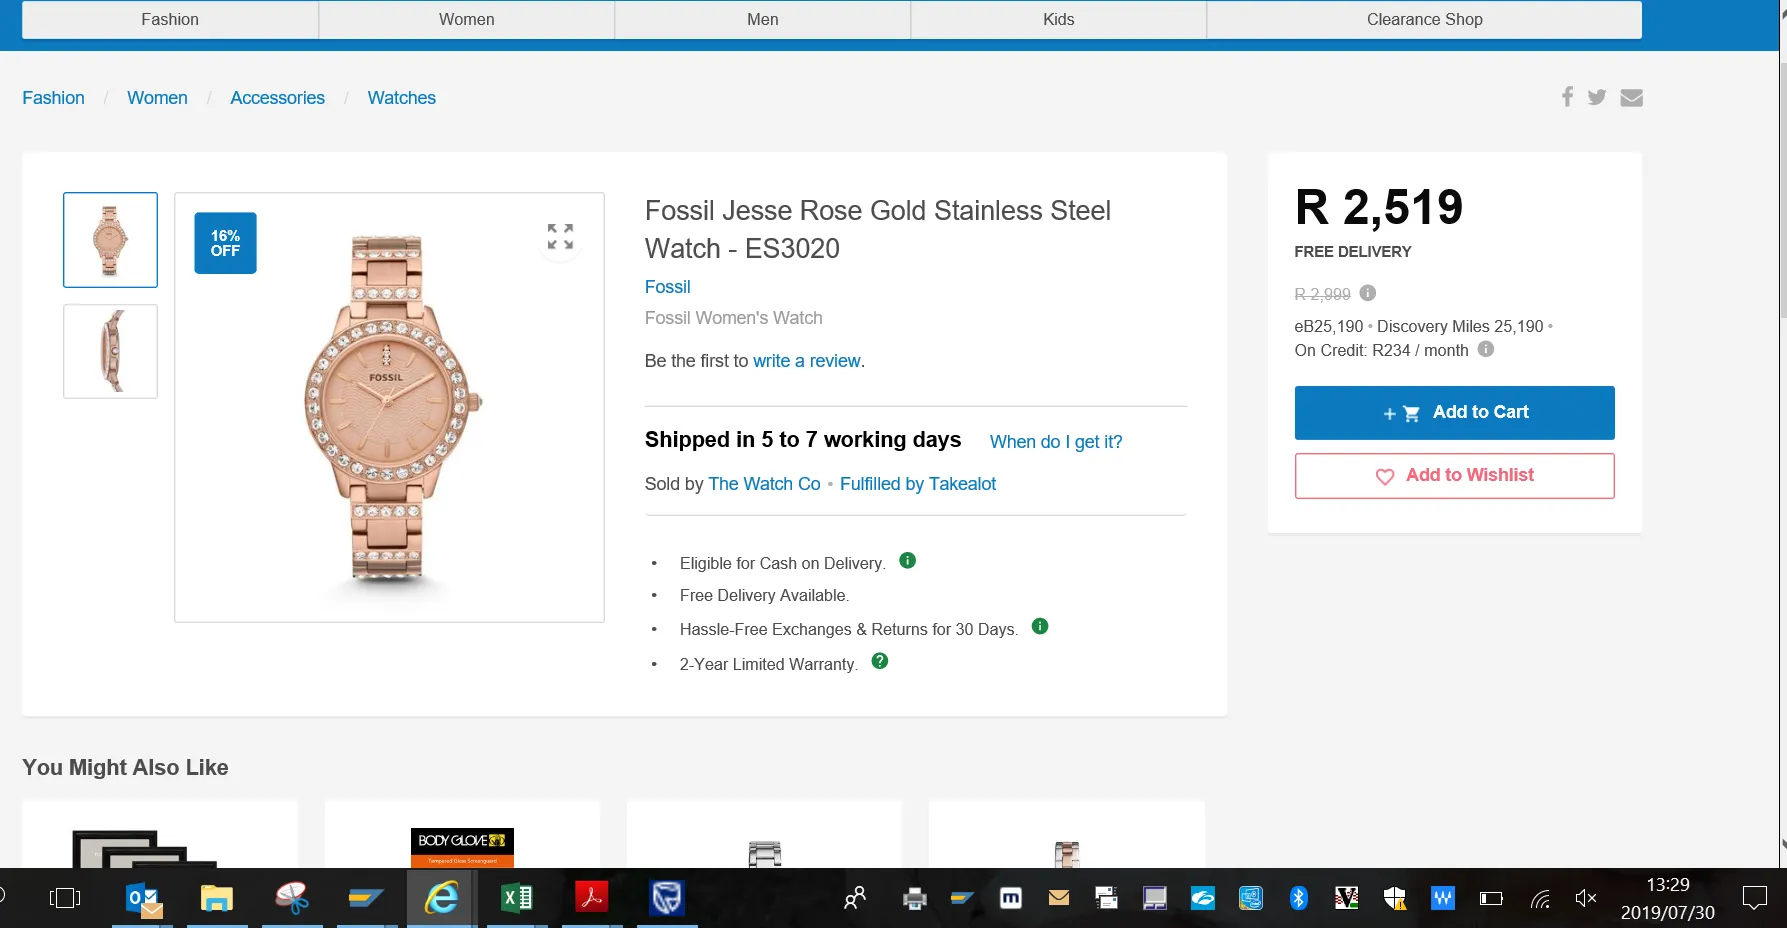This screenshot has height=928, width=1787.
Task: Add the watch to Wishlist
Action: 1454,476
